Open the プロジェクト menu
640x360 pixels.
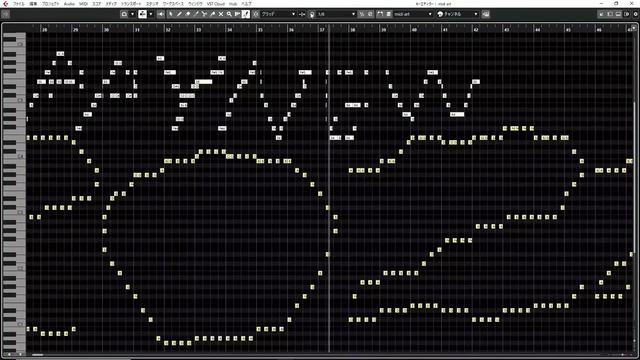pos(51,4)
